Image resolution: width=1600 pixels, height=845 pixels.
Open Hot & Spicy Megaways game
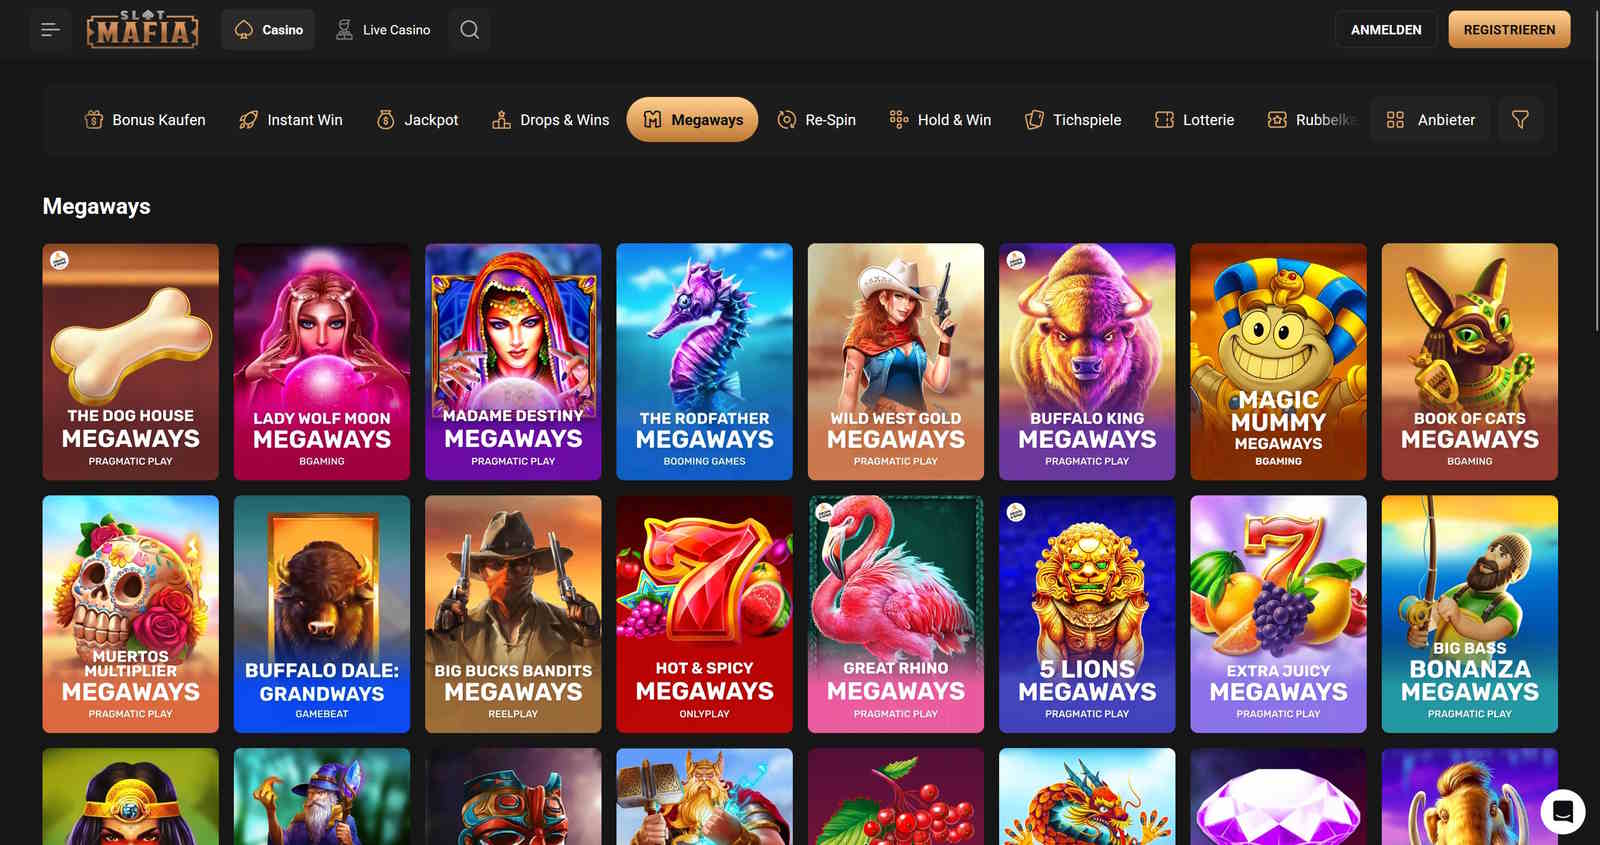[705, 614]
